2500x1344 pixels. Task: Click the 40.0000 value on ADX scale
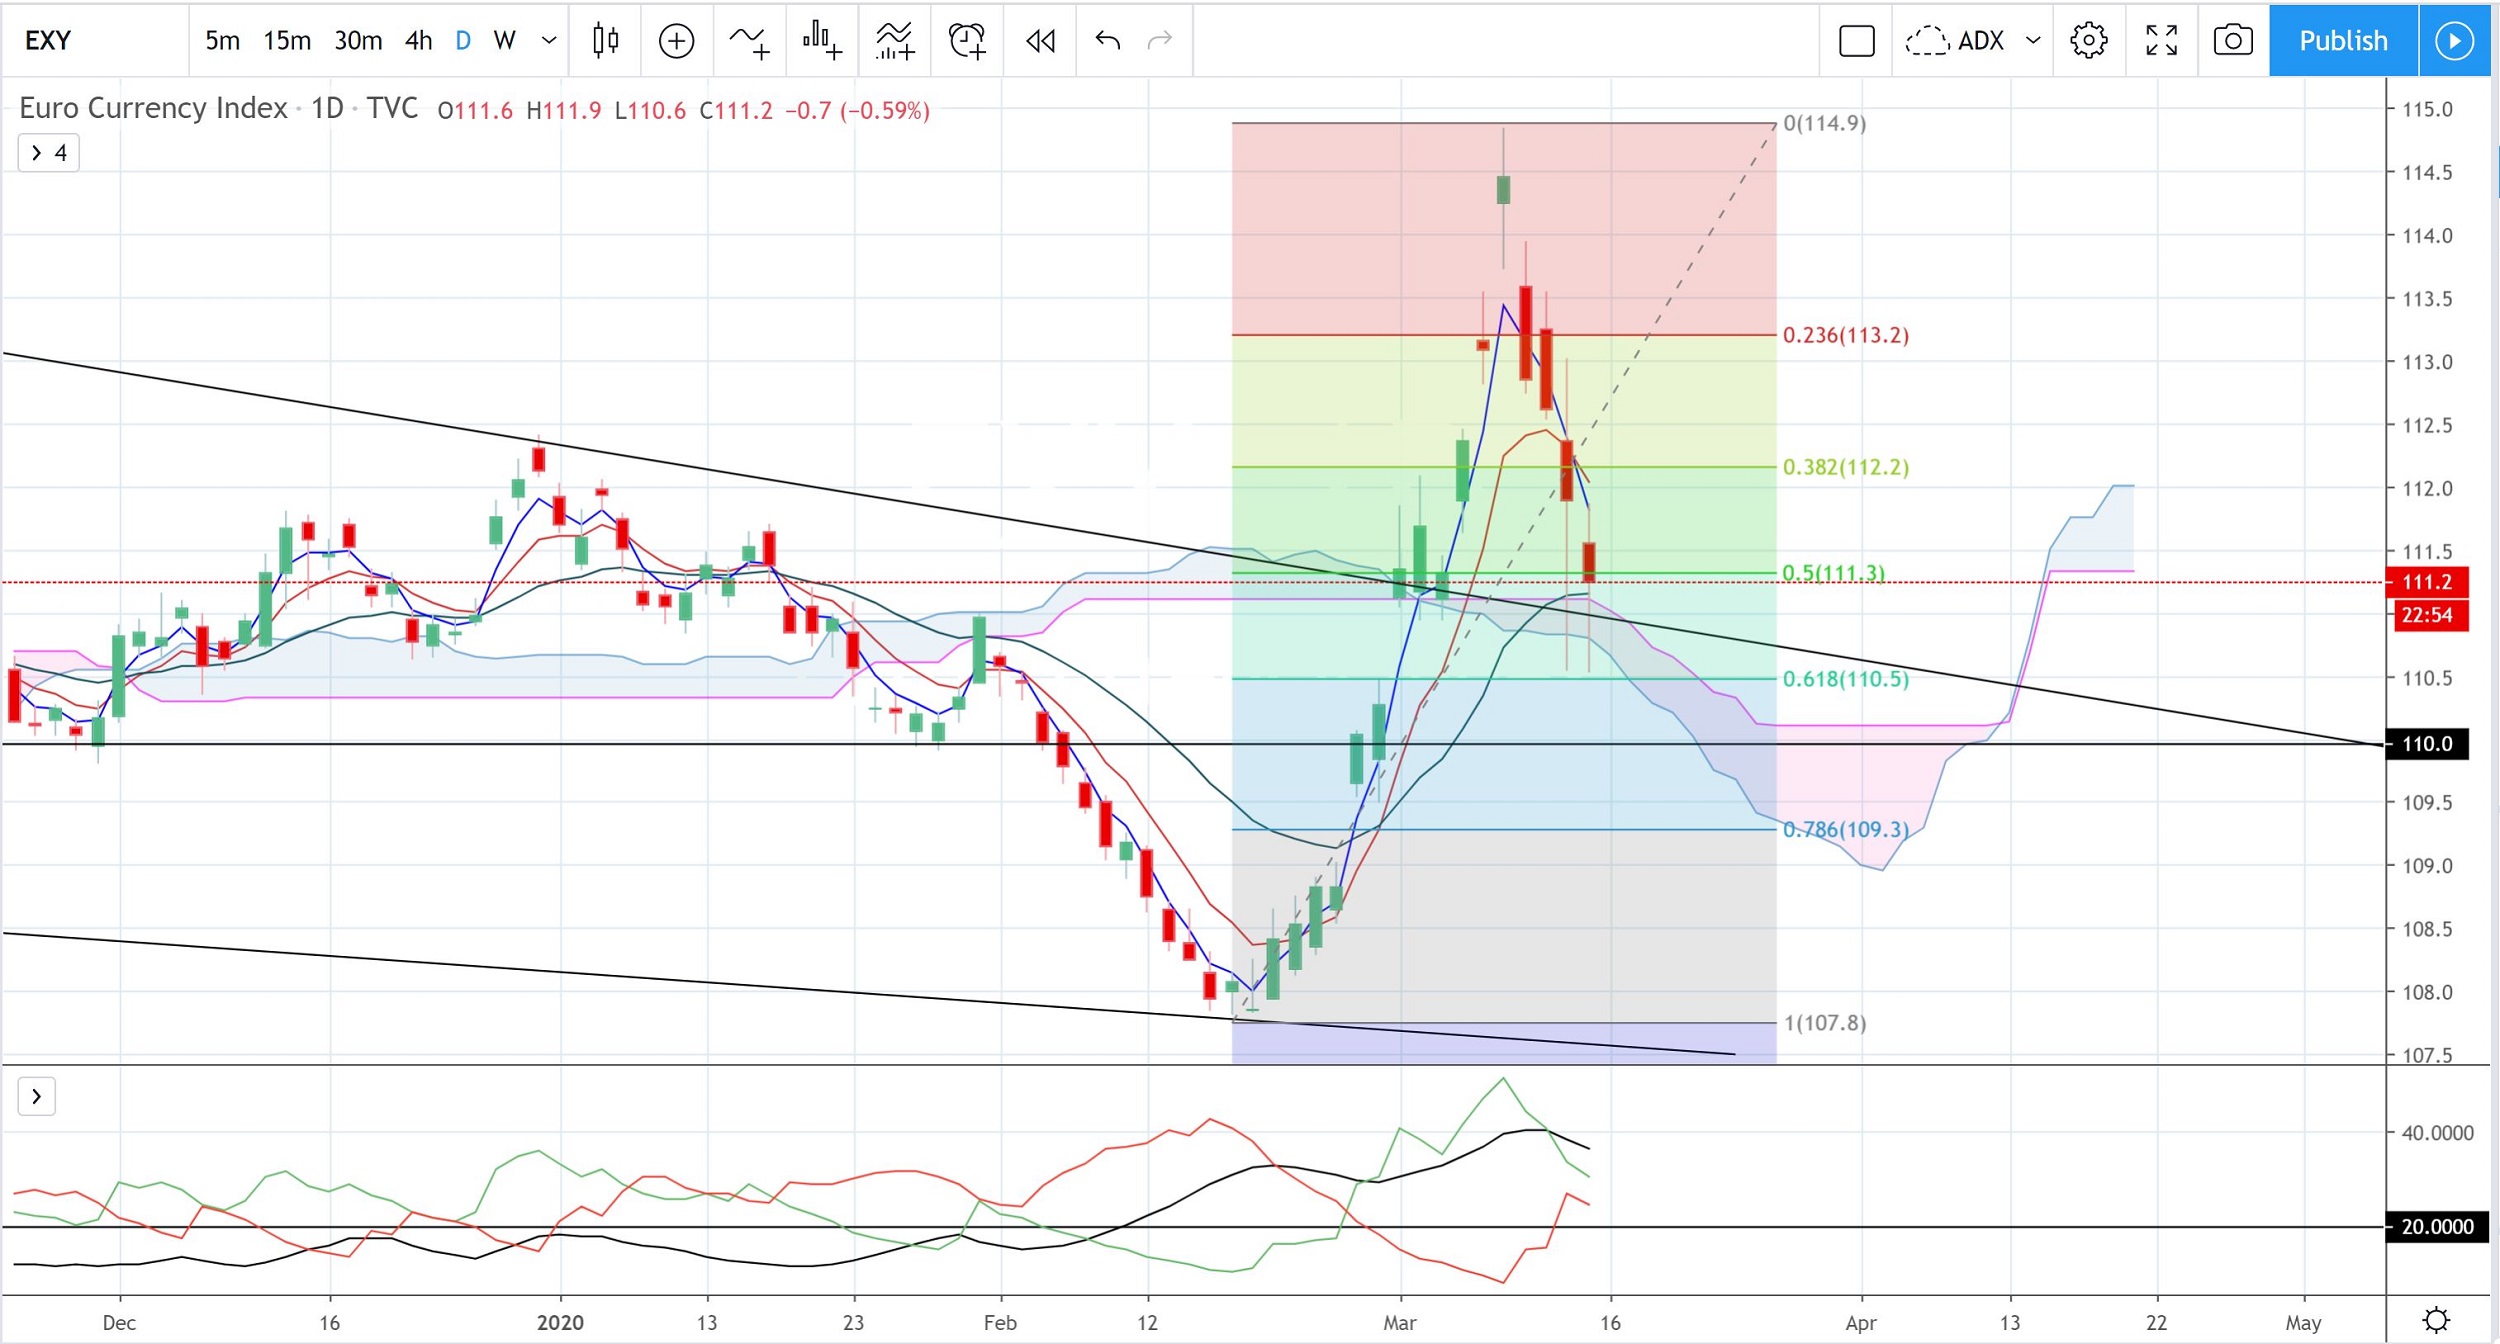pos(2437,1133)
